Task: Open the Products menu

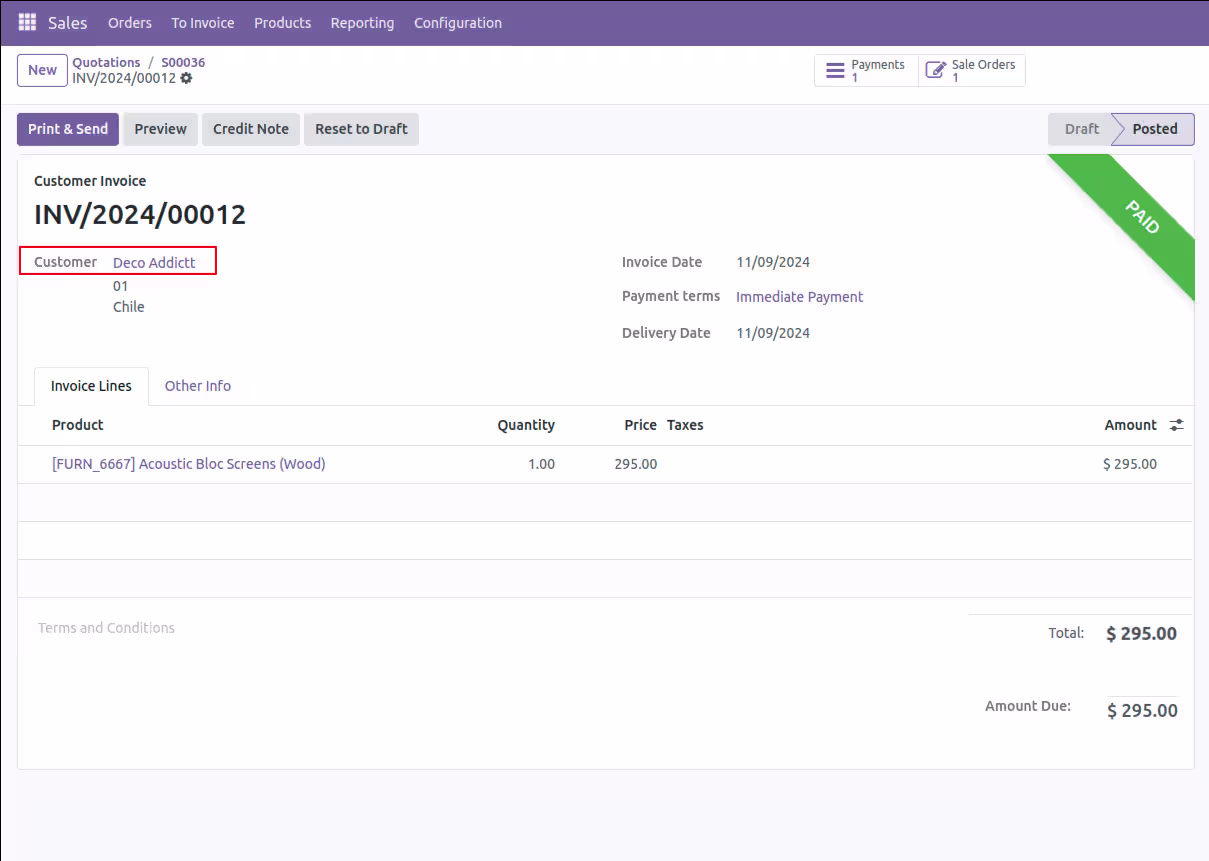Action: pyautogui.click(x=282, y=22)
